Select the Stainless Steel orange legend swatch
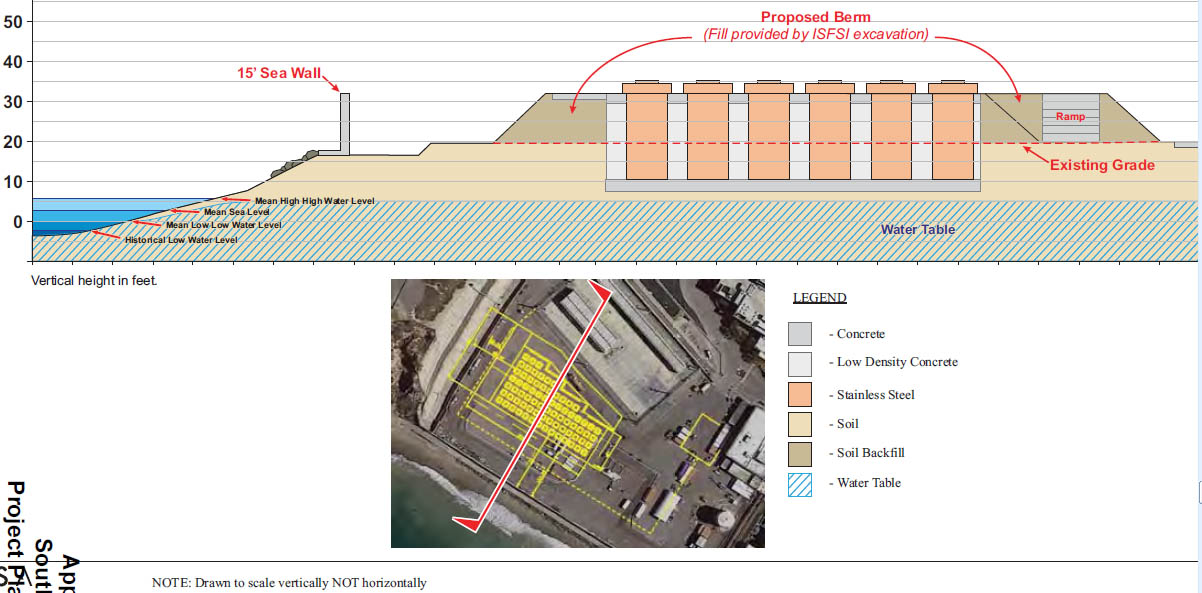 click(x=801, y=393)
